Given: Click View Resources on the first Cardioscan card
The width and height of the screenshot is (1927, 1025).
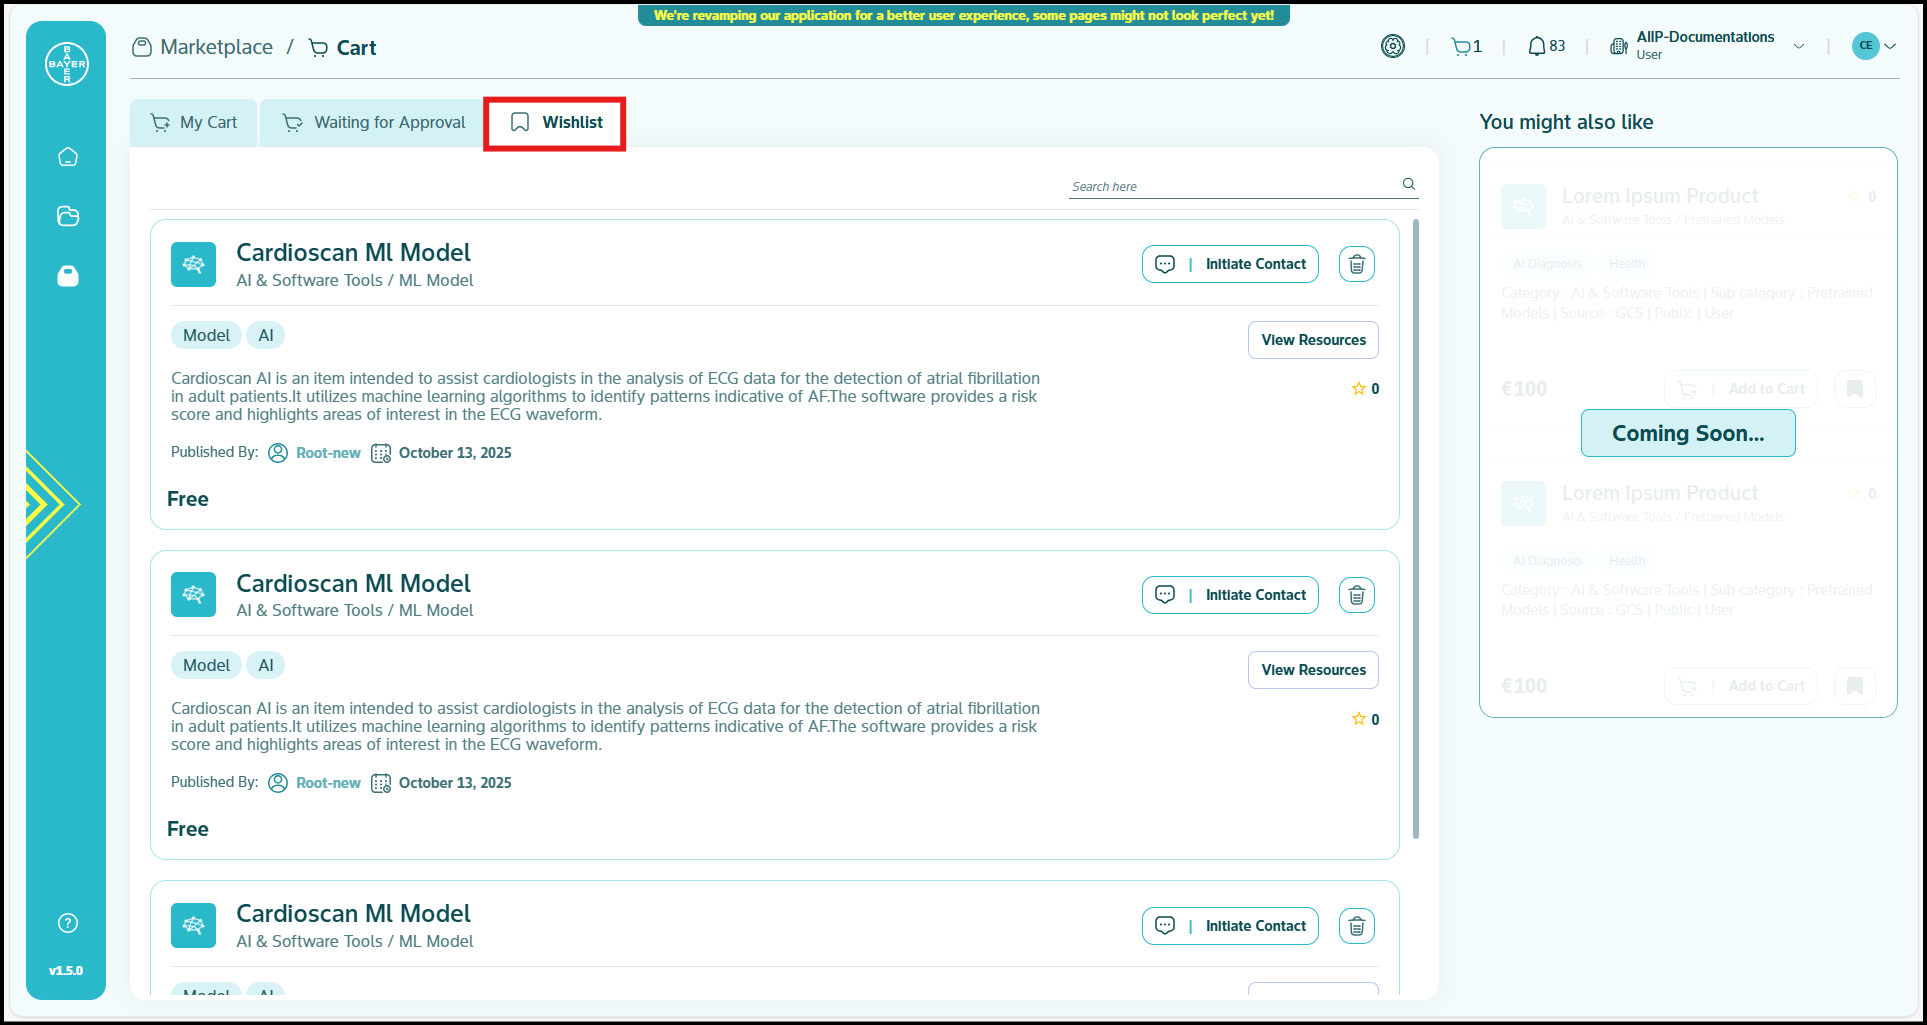Looking at the screenshot, I should [1312, 340].
